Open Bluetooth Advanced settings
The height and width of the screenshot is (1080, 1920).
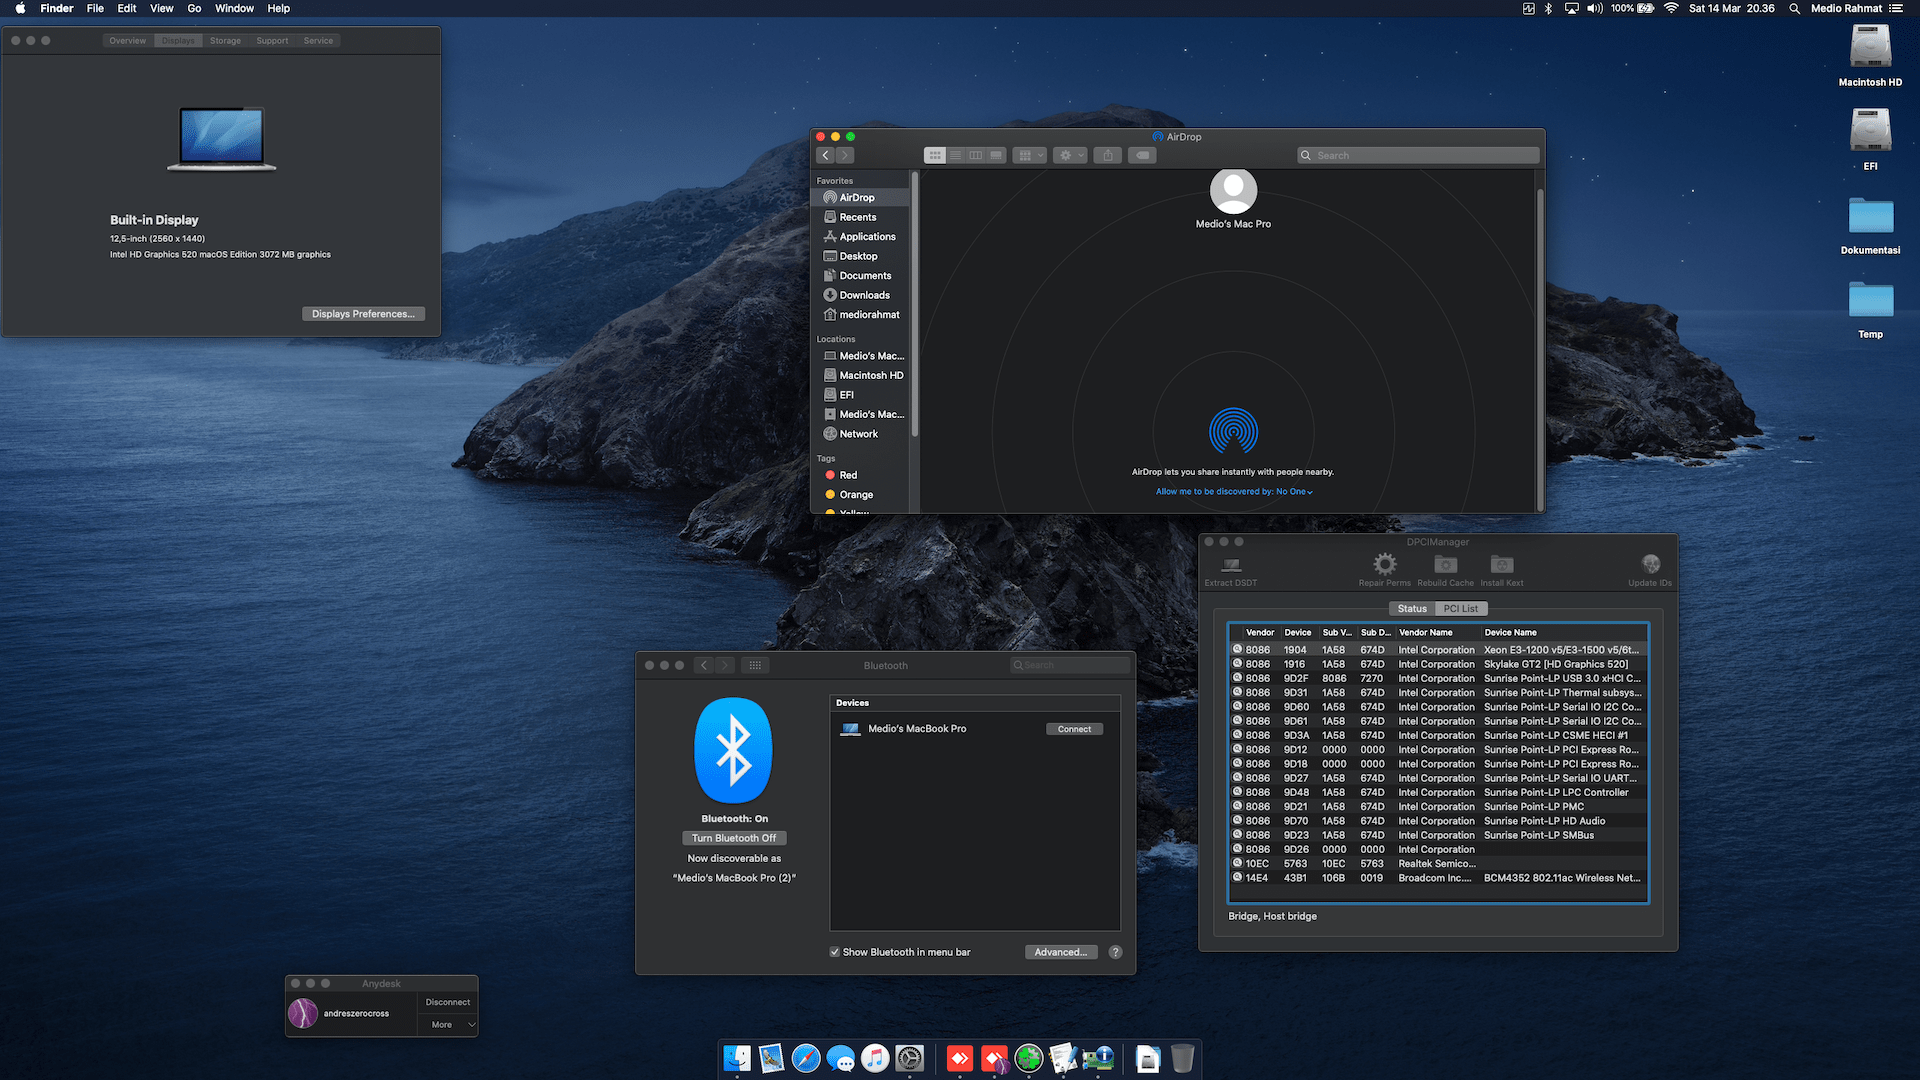tap(1061, 952)
